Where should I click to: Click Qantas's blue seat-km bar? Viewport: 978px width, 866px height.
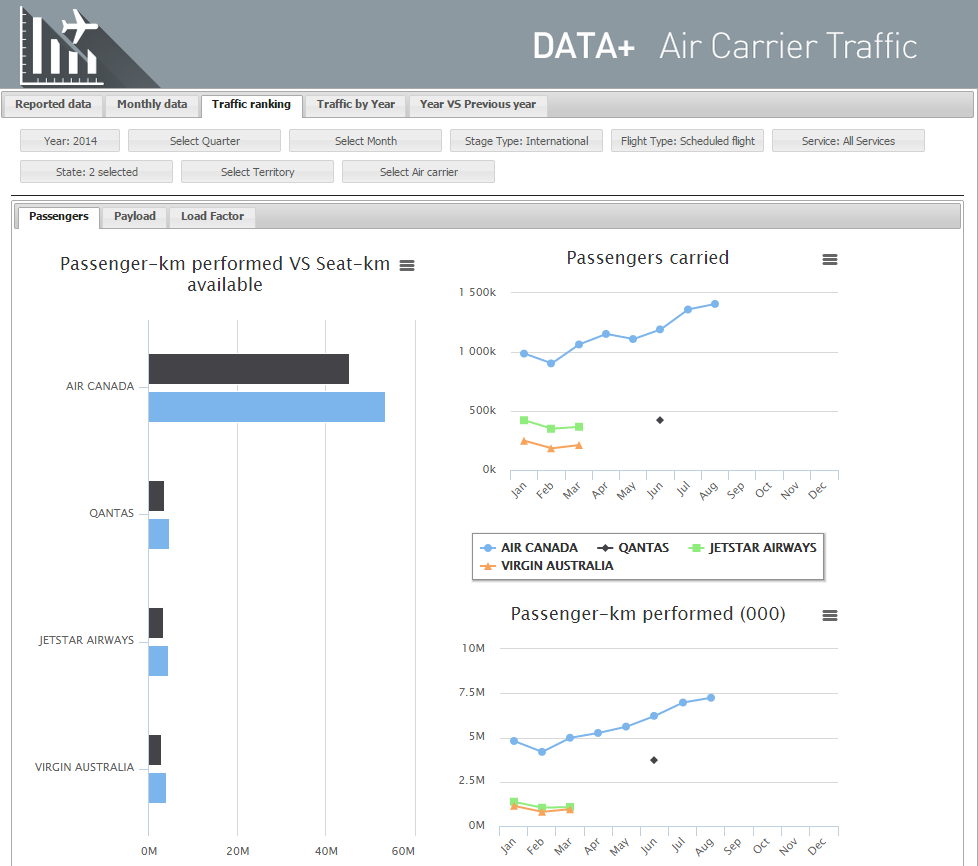point(159,534)
